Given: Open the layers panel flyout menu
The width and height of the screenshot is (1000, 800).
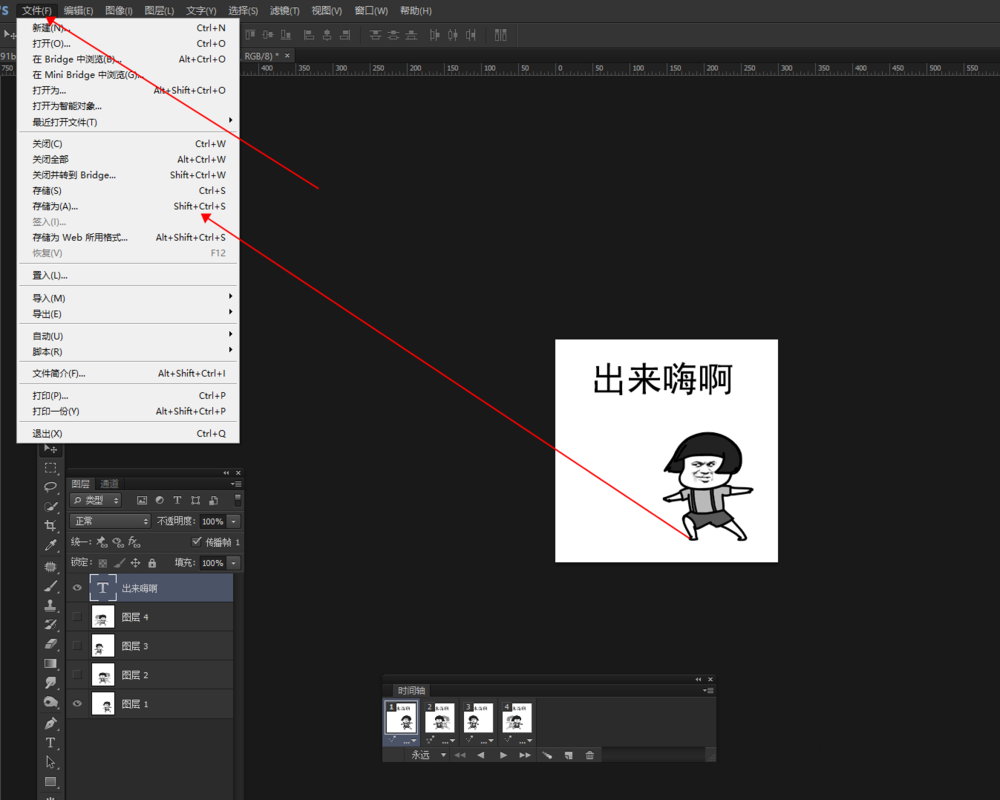Looking at the screenshot, I should (236, 484).
